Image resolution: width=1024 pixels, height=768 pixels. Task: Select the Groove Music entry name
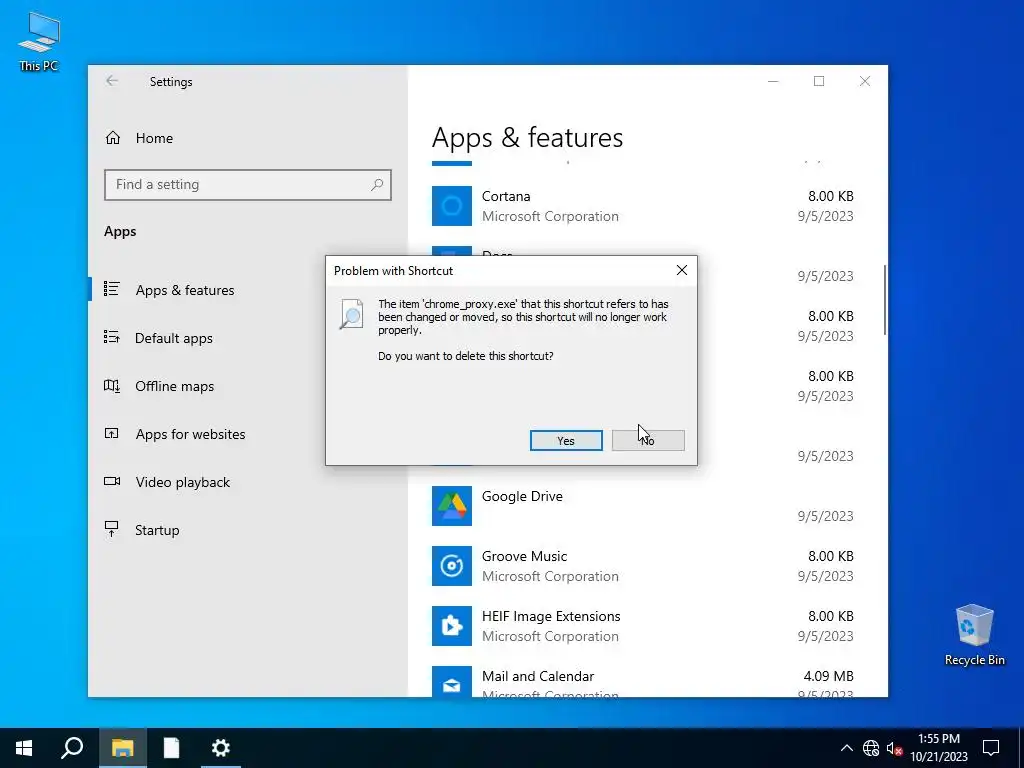(524, 556)
